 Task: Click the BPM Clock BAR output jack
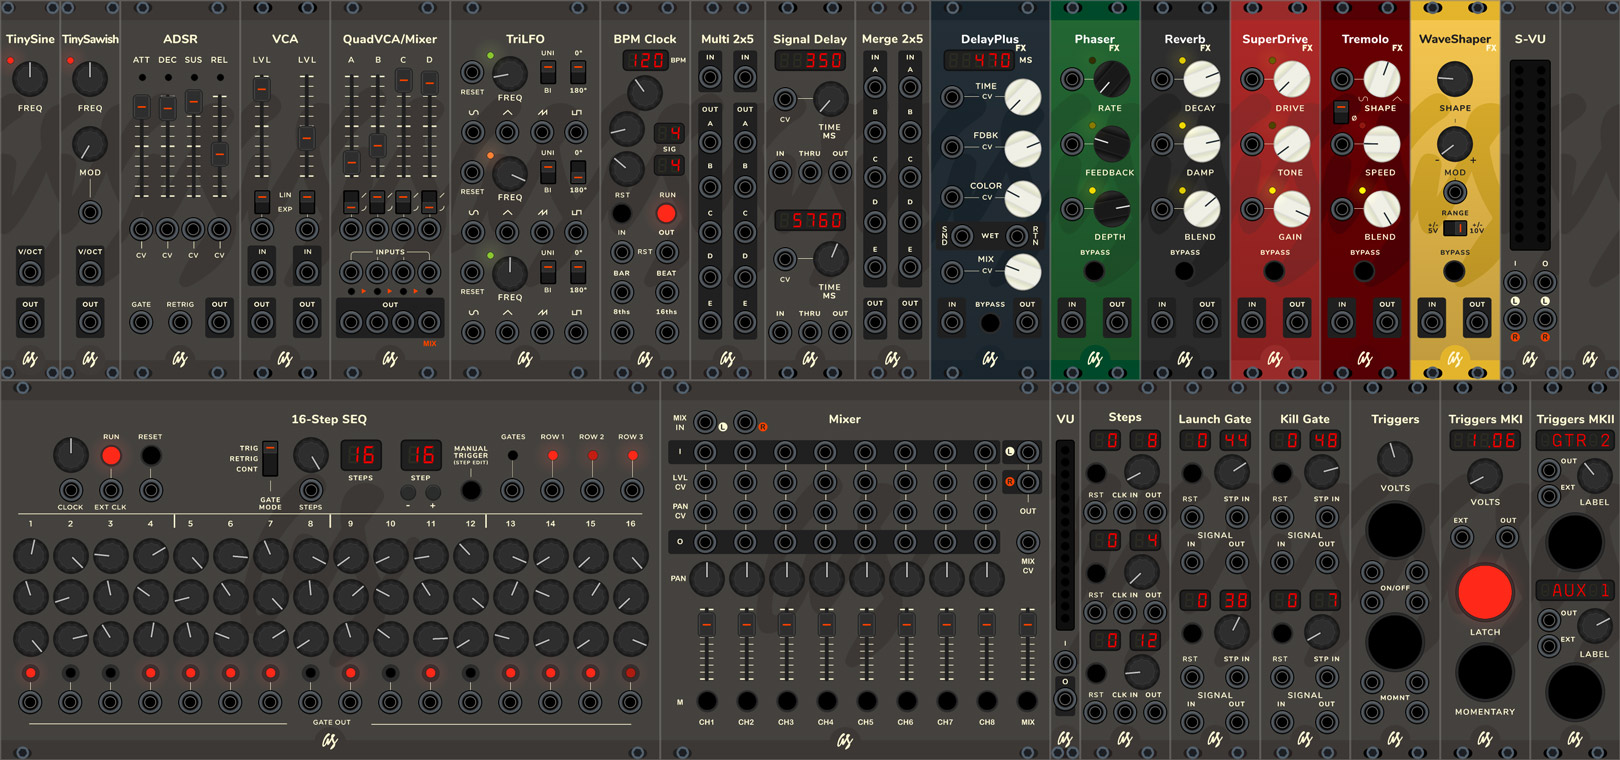(x=622, y=292)
